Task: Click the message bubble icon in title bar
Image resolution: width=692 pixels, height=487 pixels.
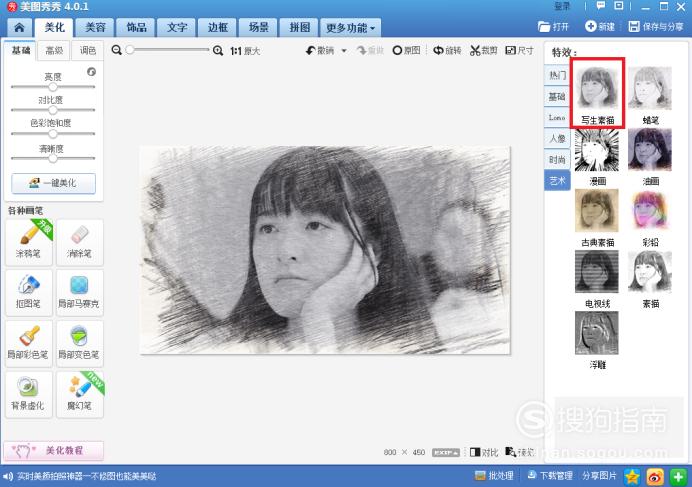Action: pyautogui.click(x=601, y=6)
